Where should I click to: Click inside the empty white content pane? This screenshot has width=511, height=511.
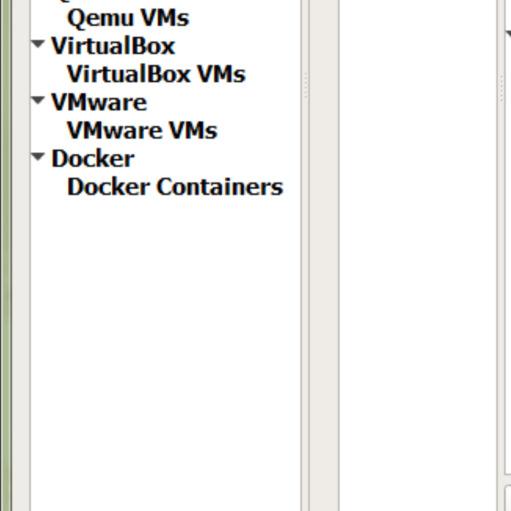pos(418,255)
